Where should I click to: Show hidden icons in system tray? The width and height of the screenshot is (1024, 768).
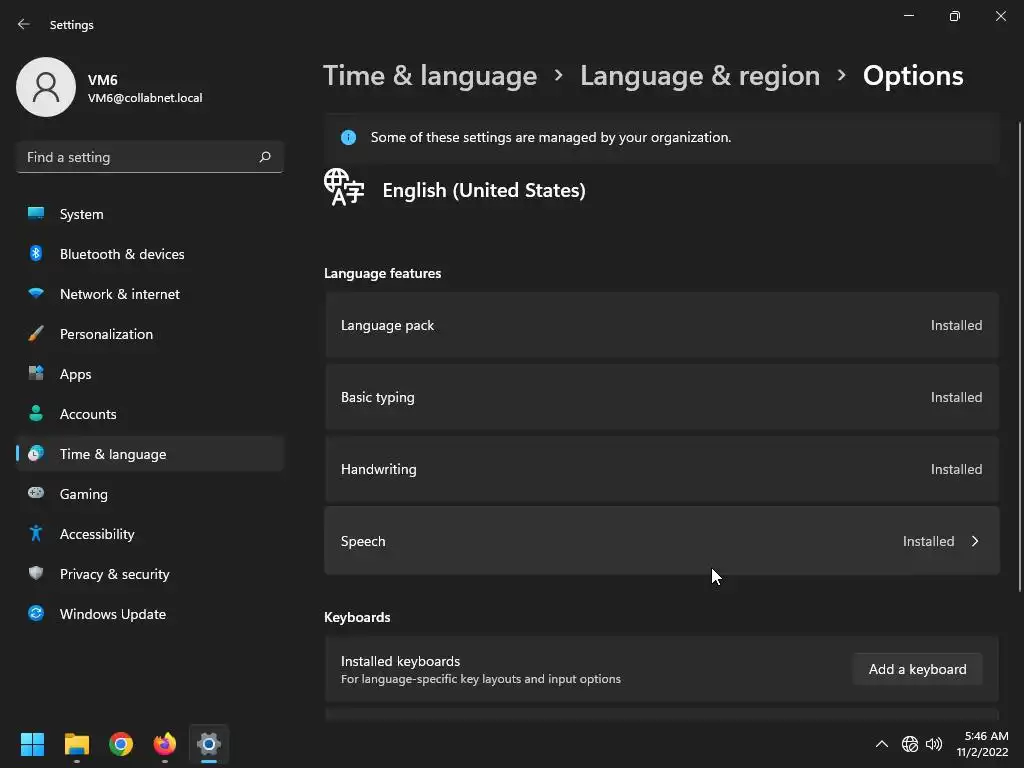(881, 744)
